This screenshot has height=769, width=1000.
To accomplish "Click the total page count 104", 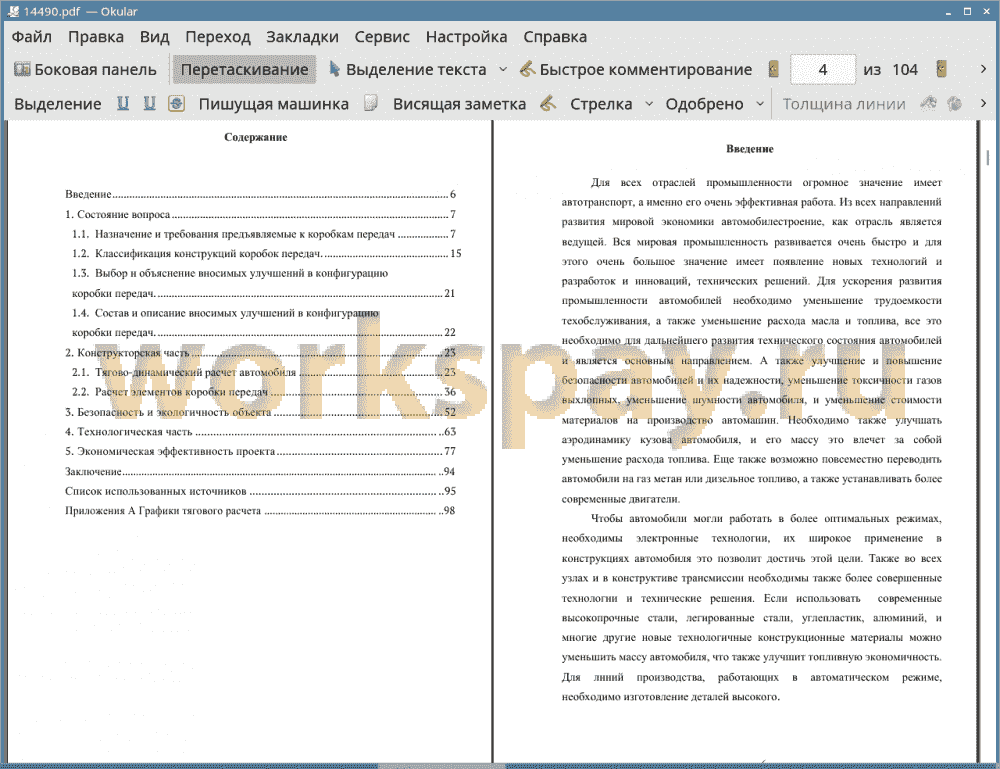I will (x=904, y=70).
